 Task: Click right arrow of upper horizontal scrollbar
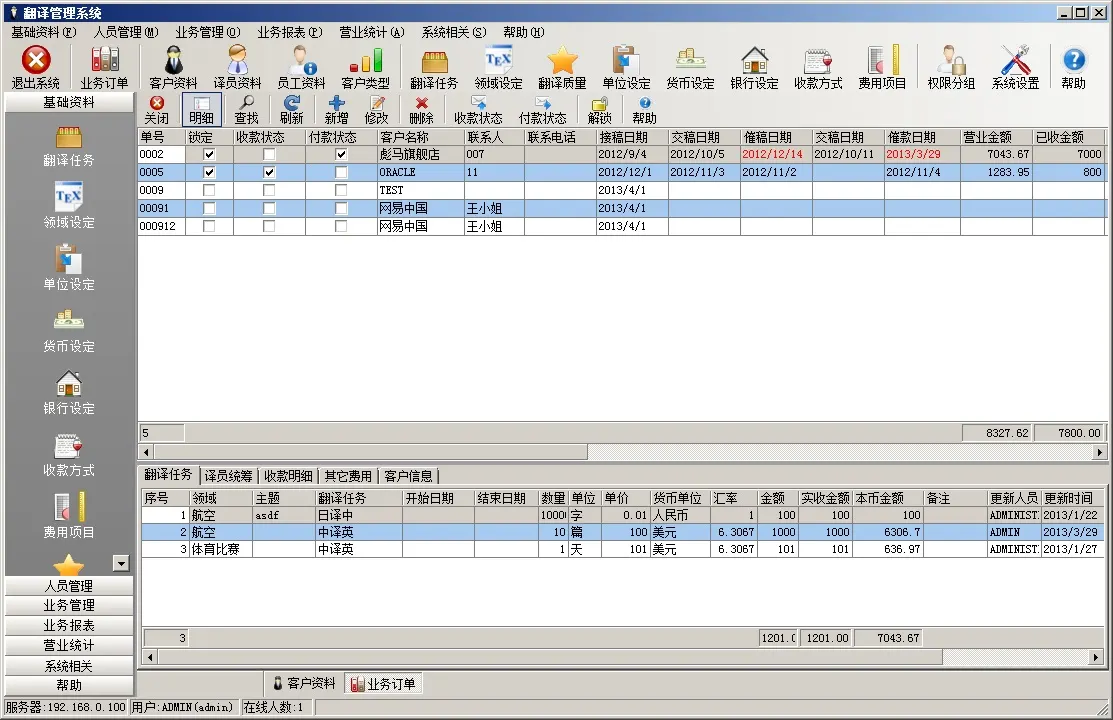coord(1100,452)
